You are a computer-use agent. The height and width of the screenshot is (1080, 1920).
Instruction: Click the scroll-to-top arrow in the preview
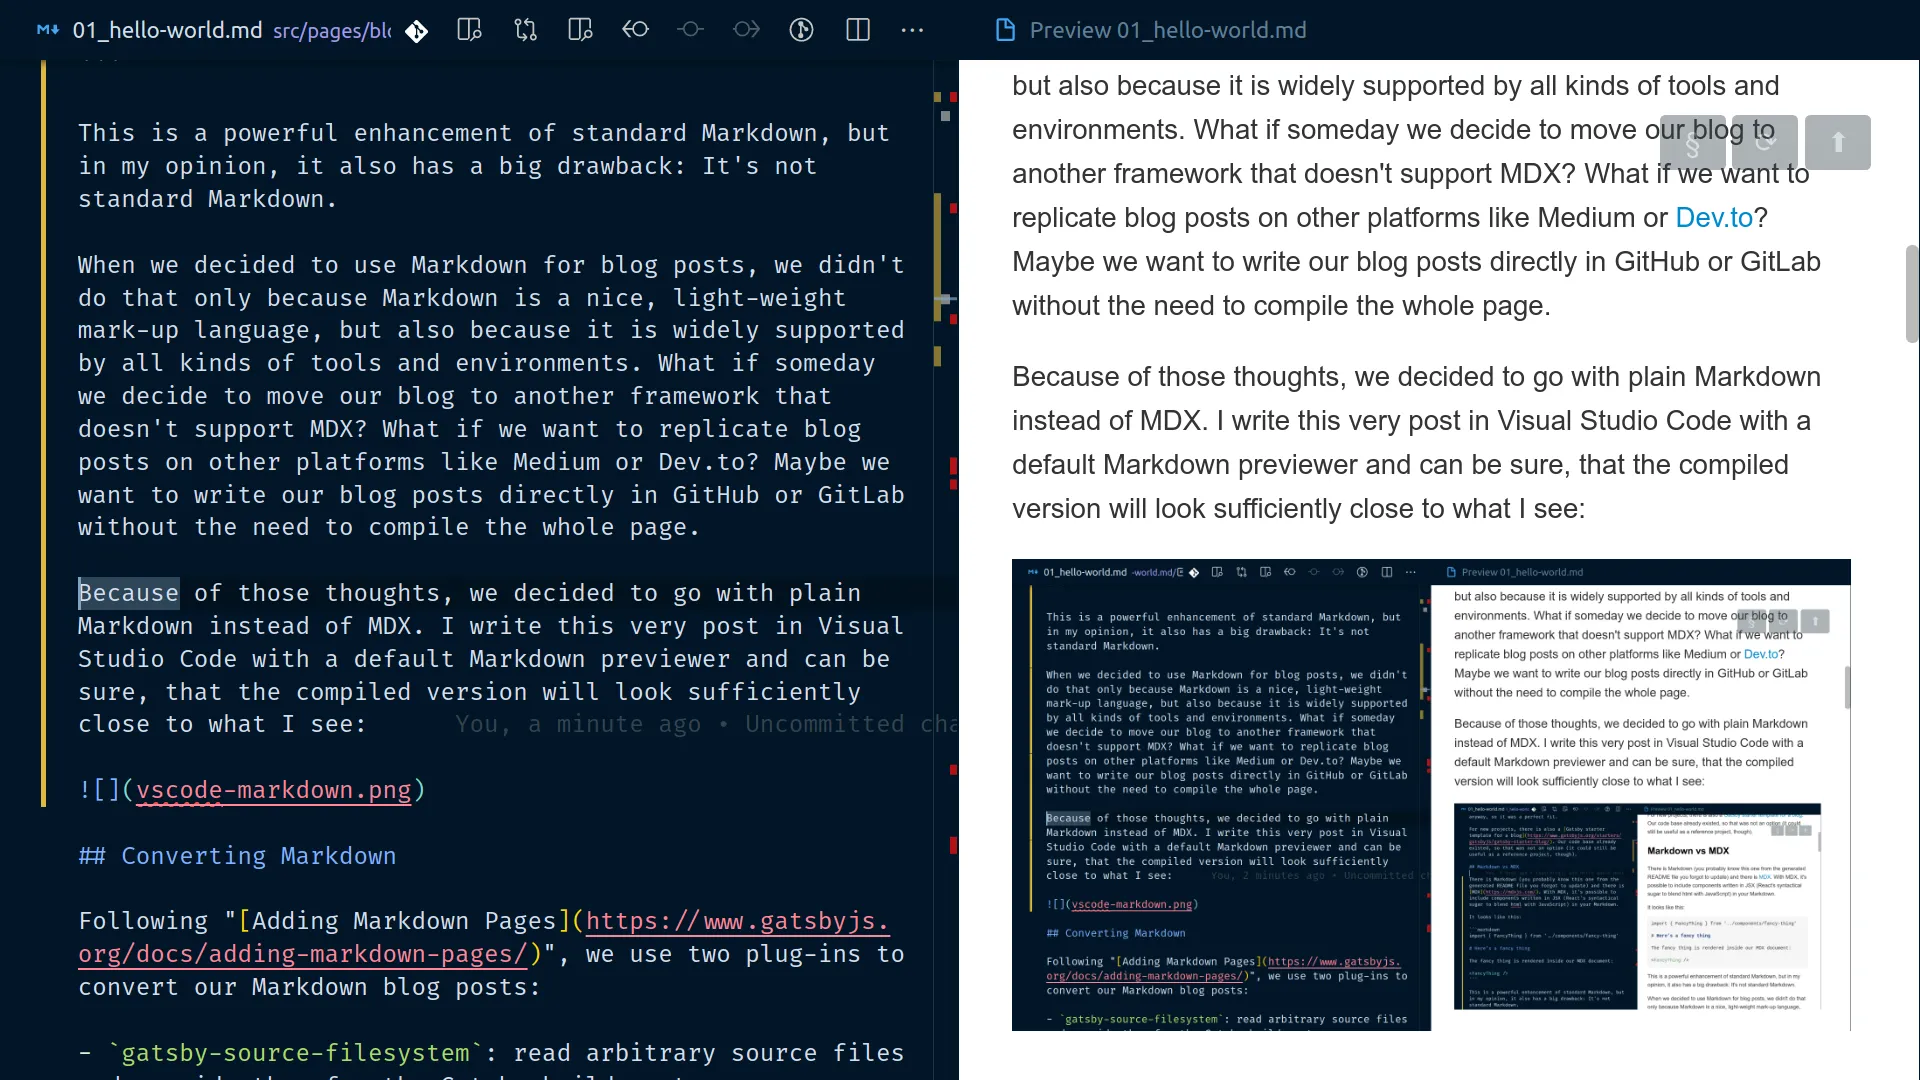1839,142
